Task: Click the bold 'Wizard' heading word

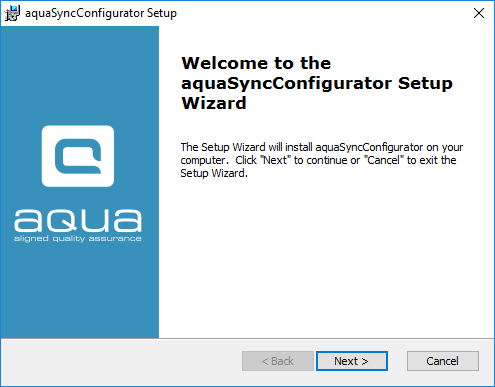Action: 214,103
